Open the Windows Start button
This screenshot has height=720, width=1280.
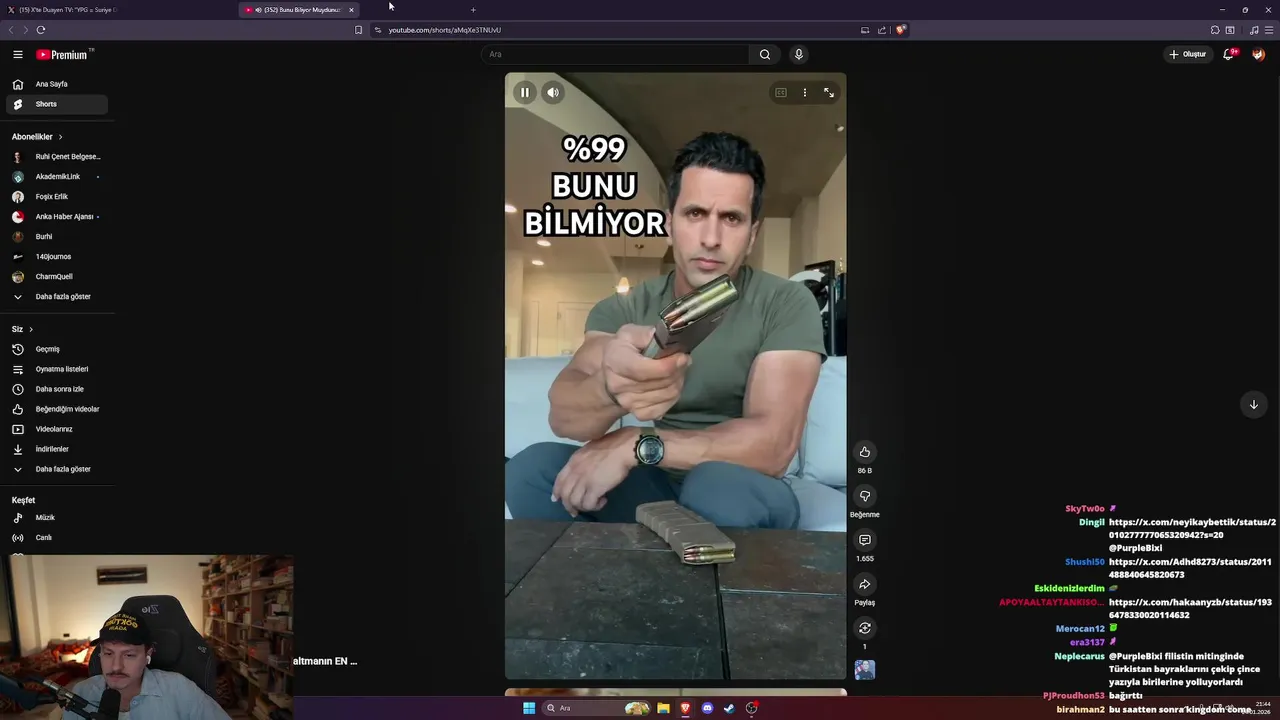[529, 708]
